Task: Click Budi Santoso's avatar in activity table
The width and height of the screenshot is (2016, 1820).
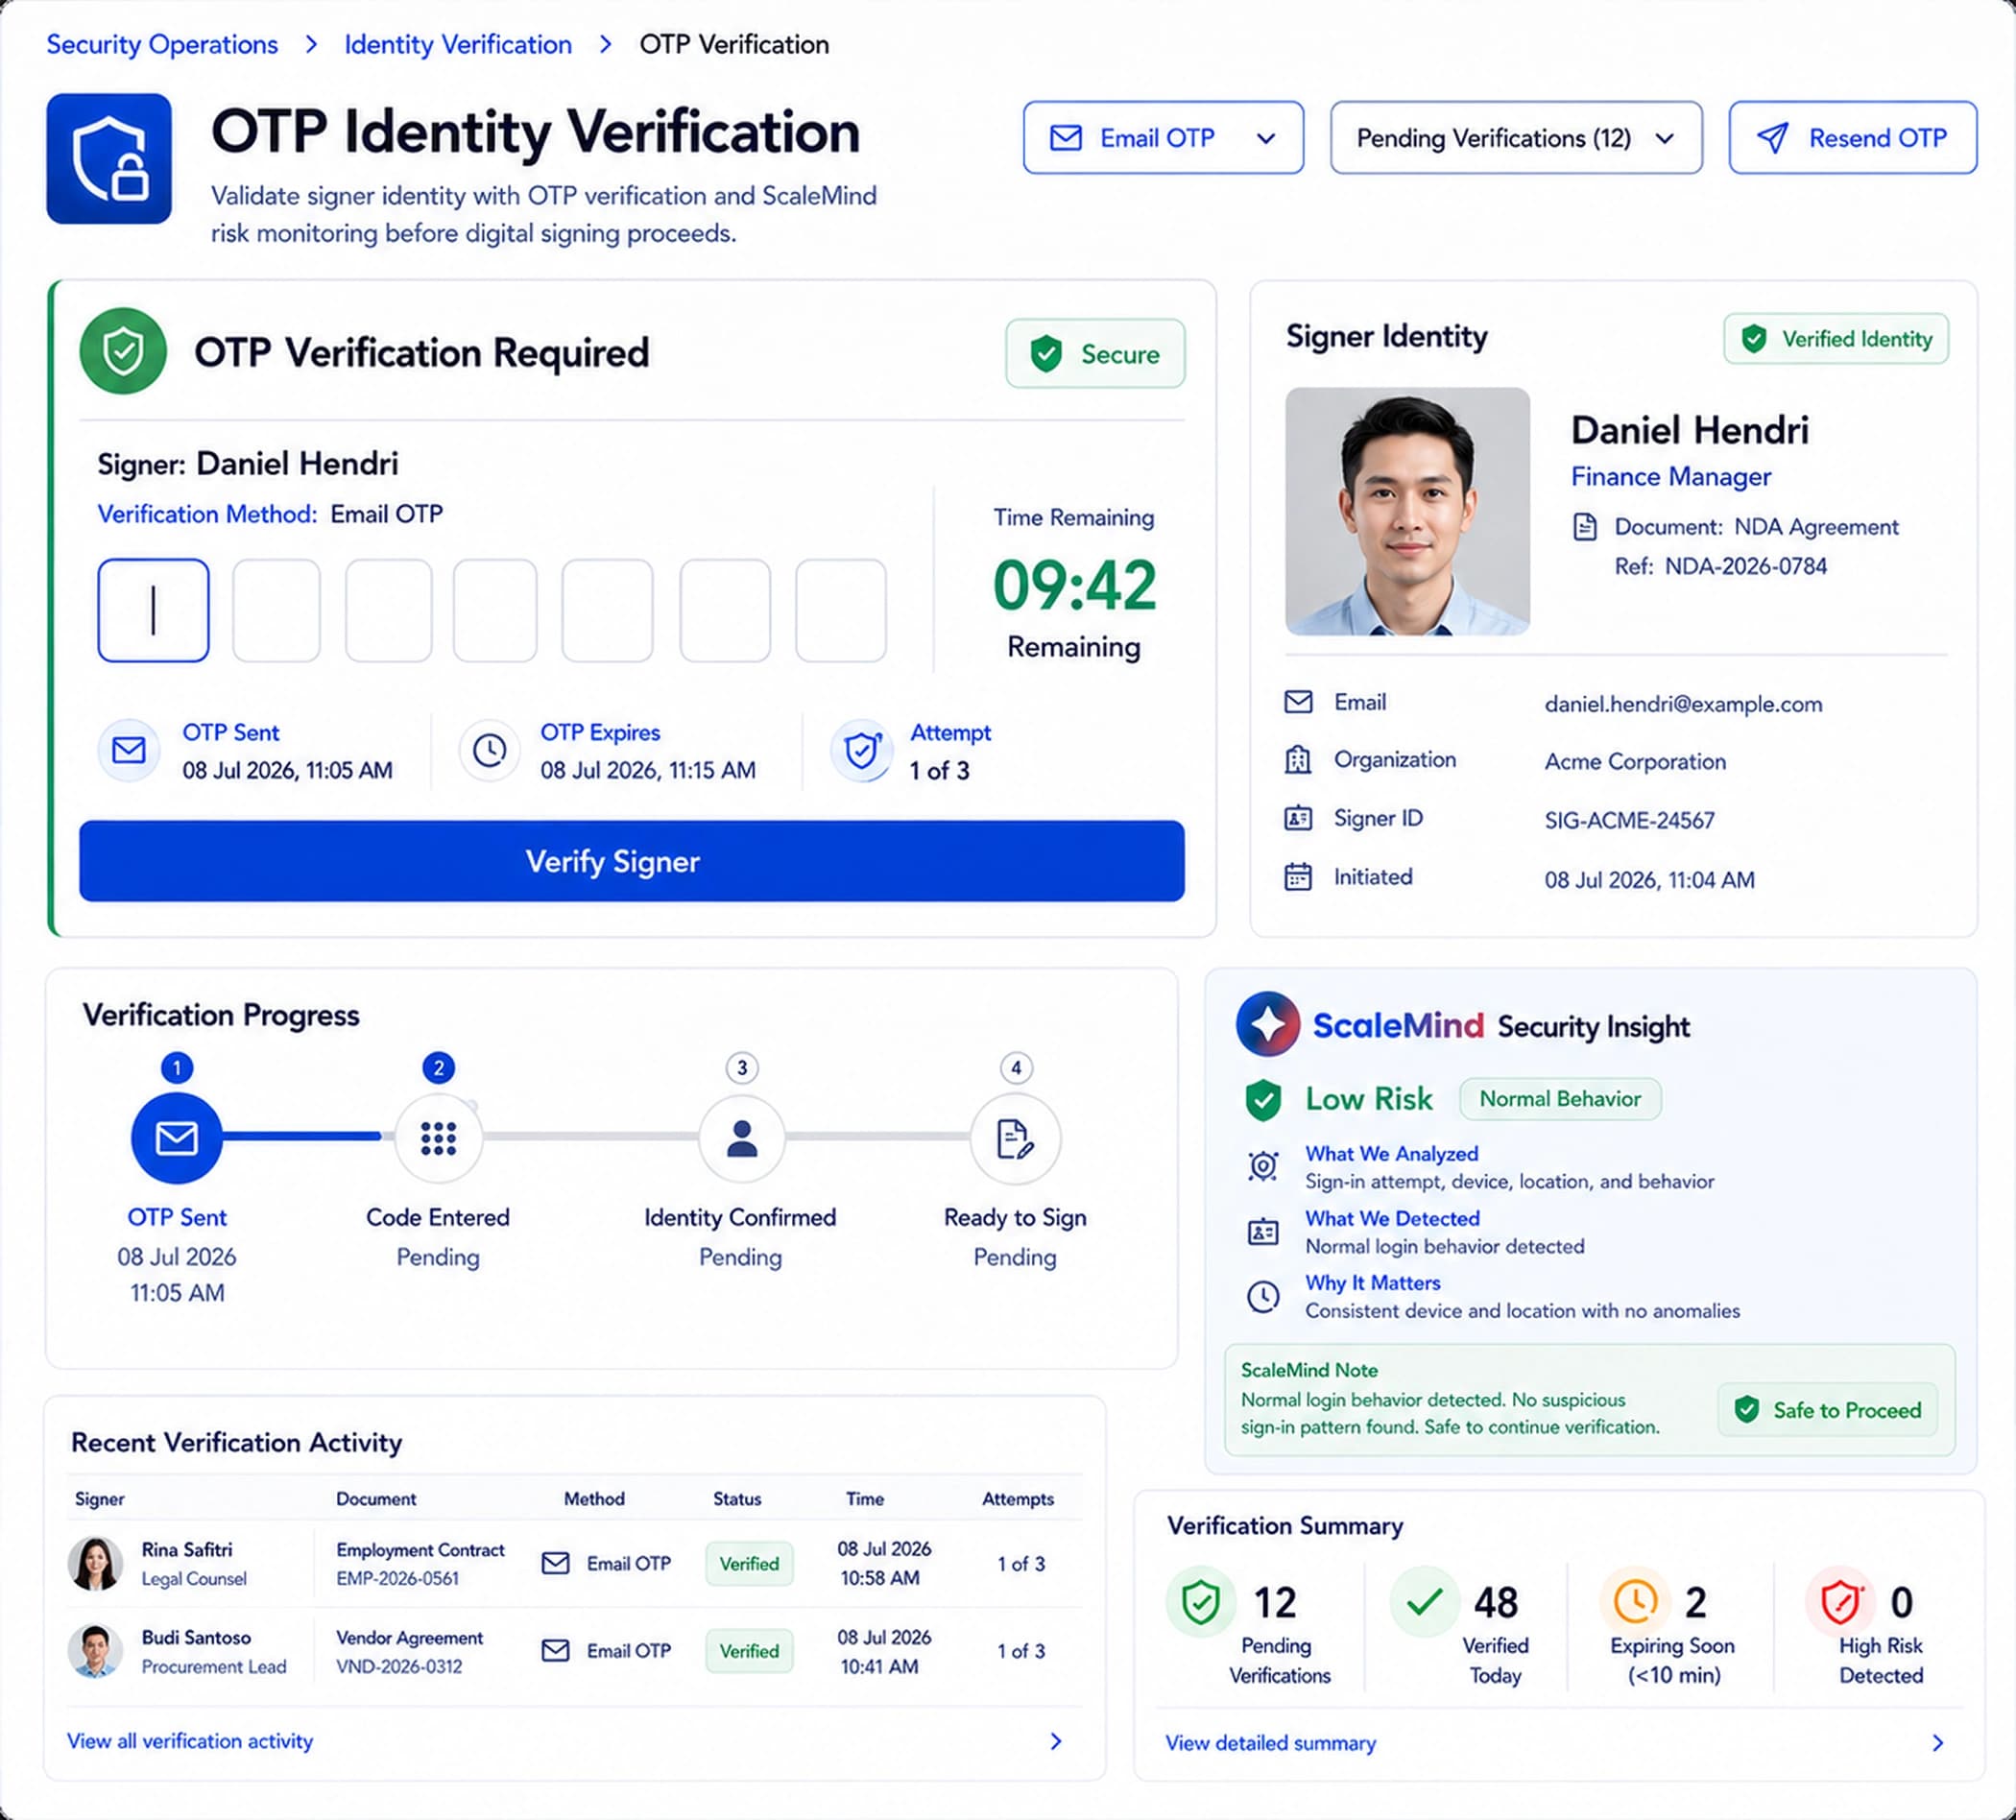Action: tap(96, 1651)
